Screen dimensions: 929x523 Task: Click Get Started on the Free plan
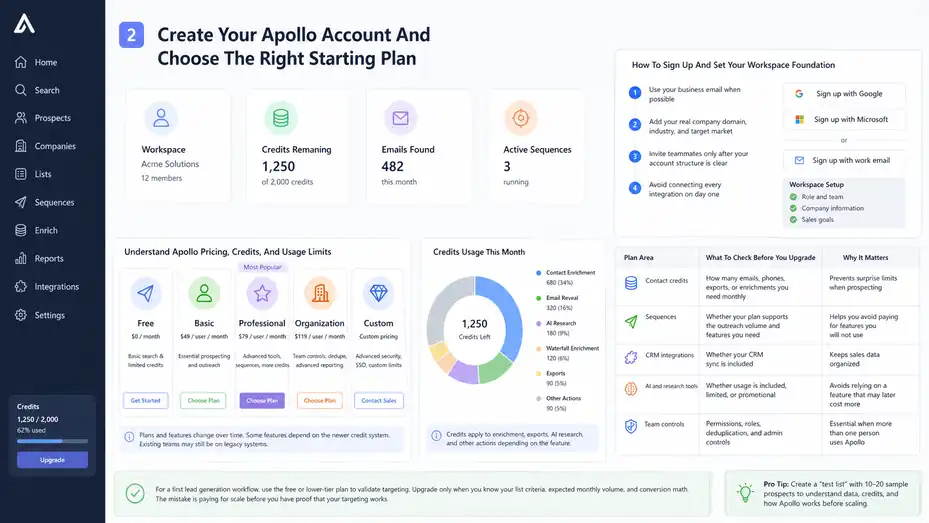(146, 400)
